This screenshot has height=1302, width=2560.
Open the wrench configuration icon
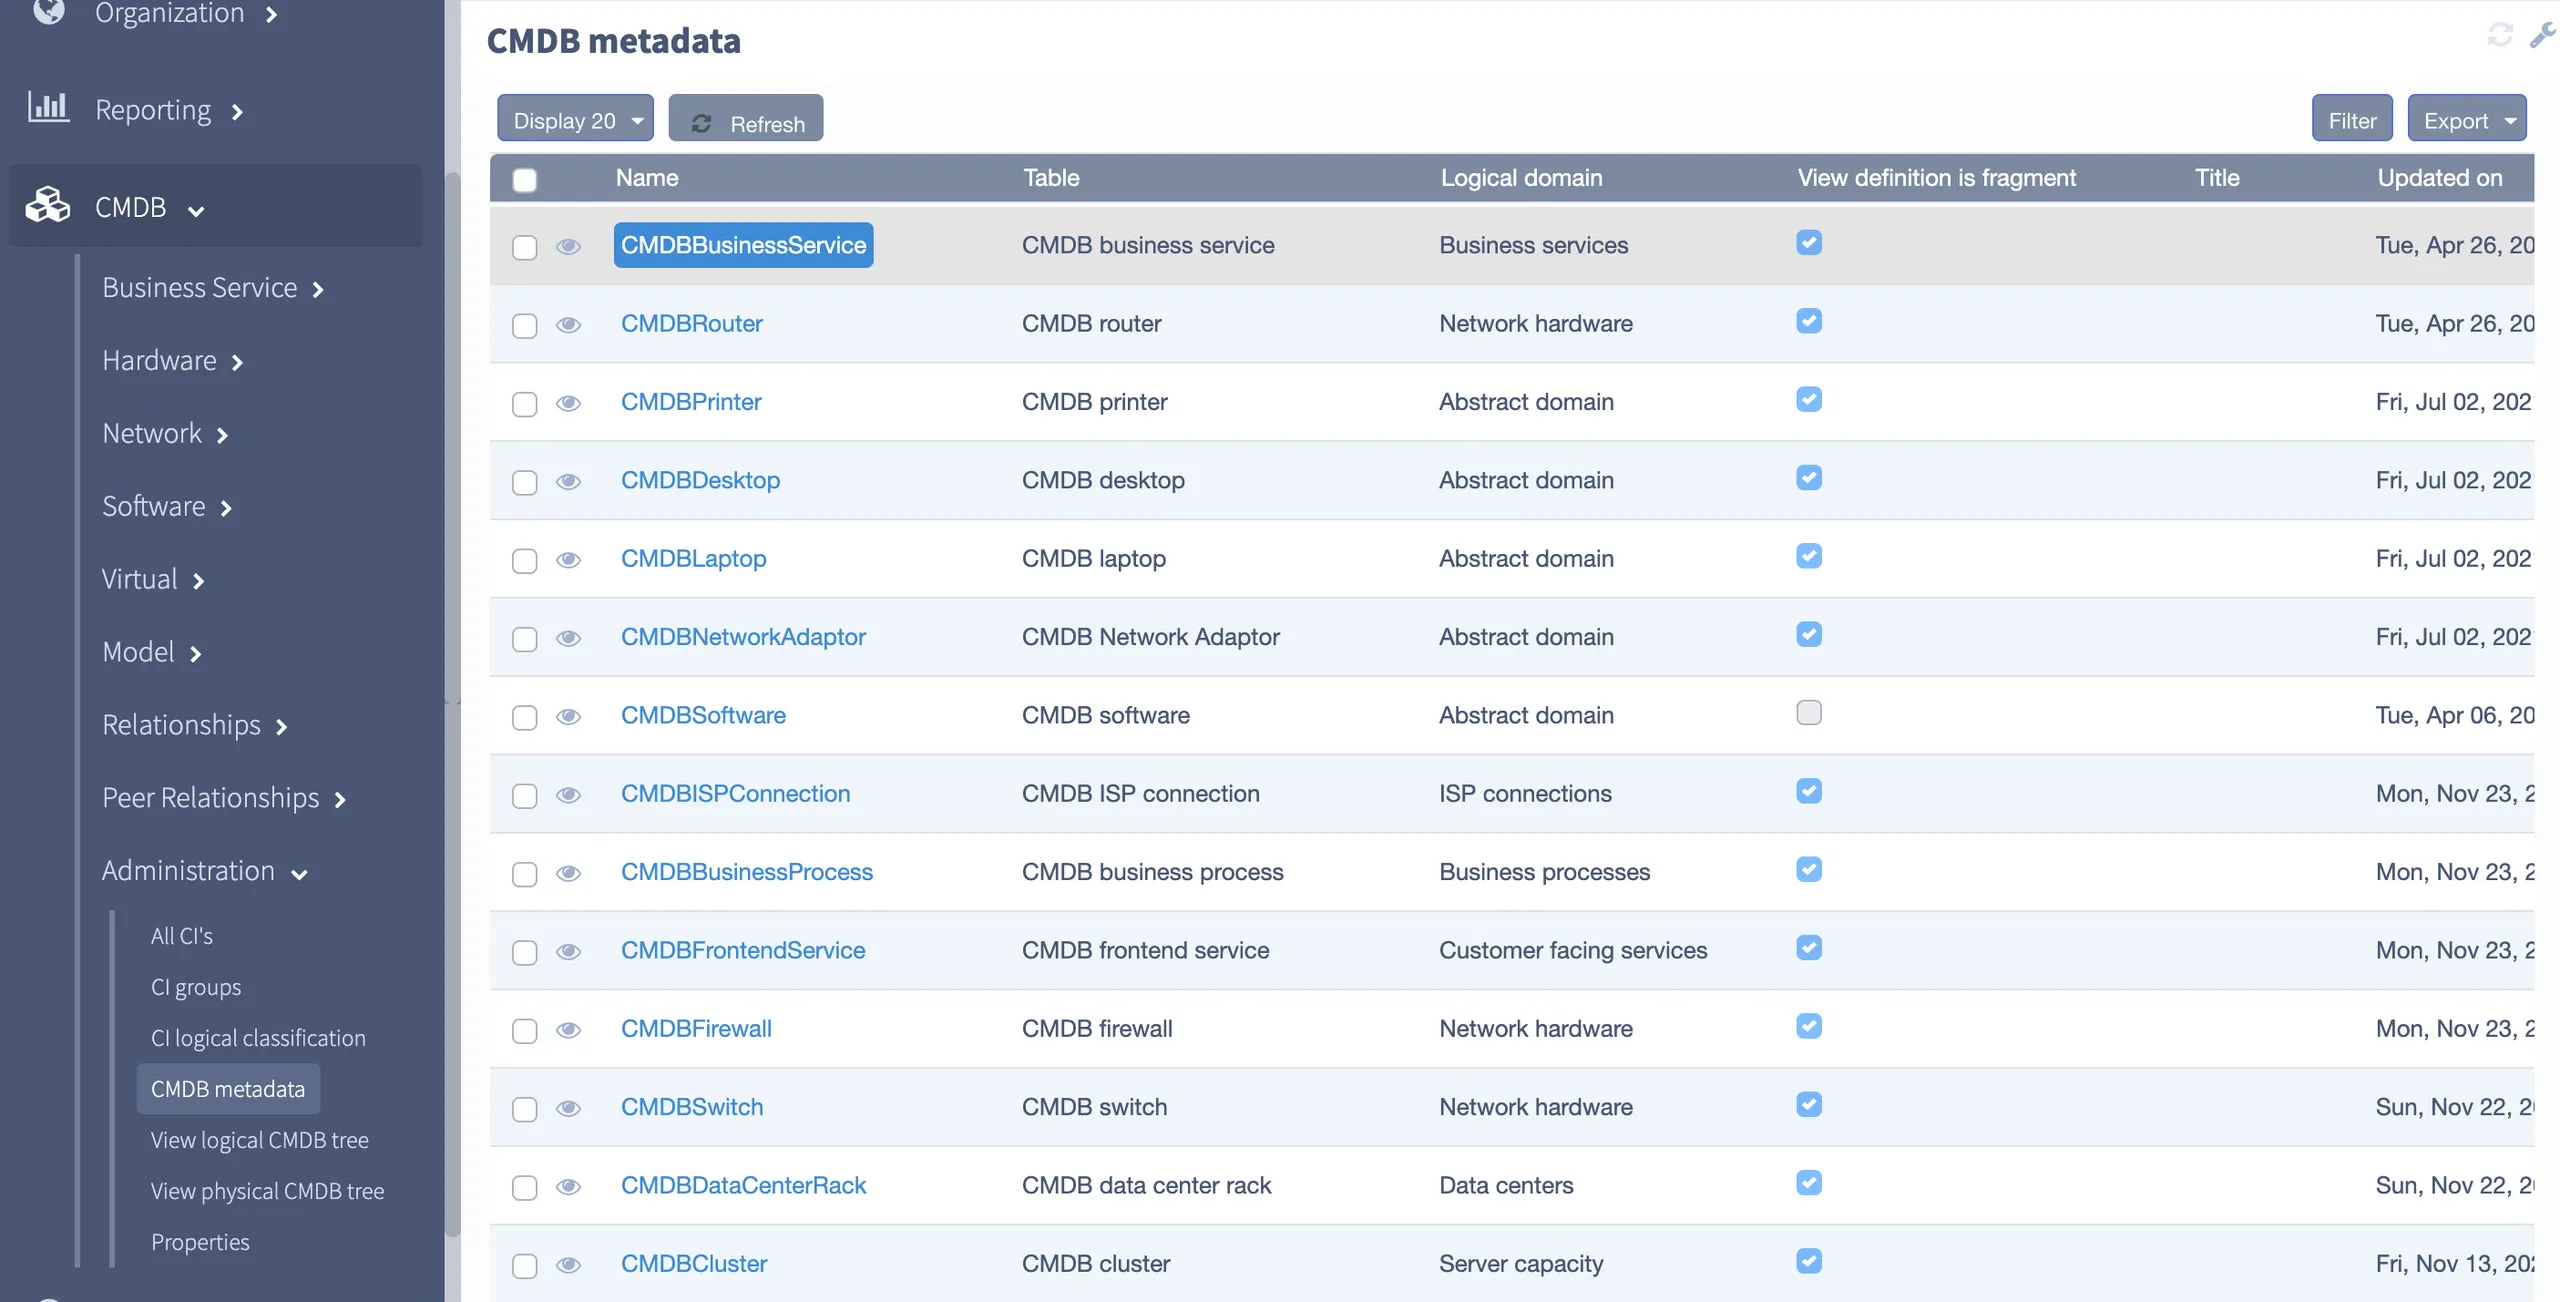point(2543,35)
